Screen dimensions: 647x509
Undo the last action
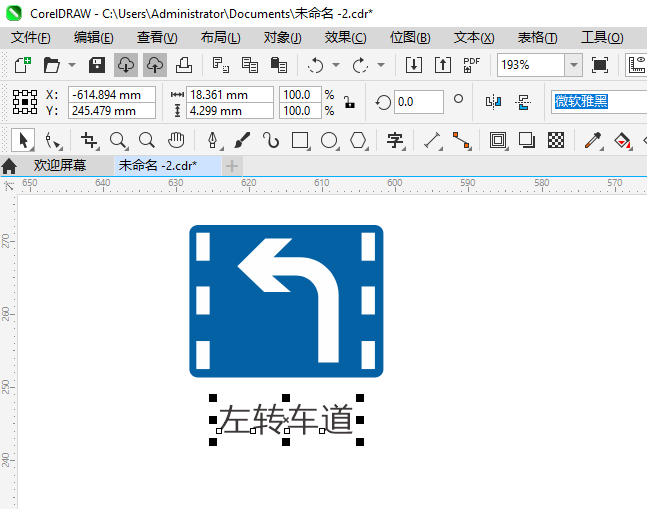[316, 65]
